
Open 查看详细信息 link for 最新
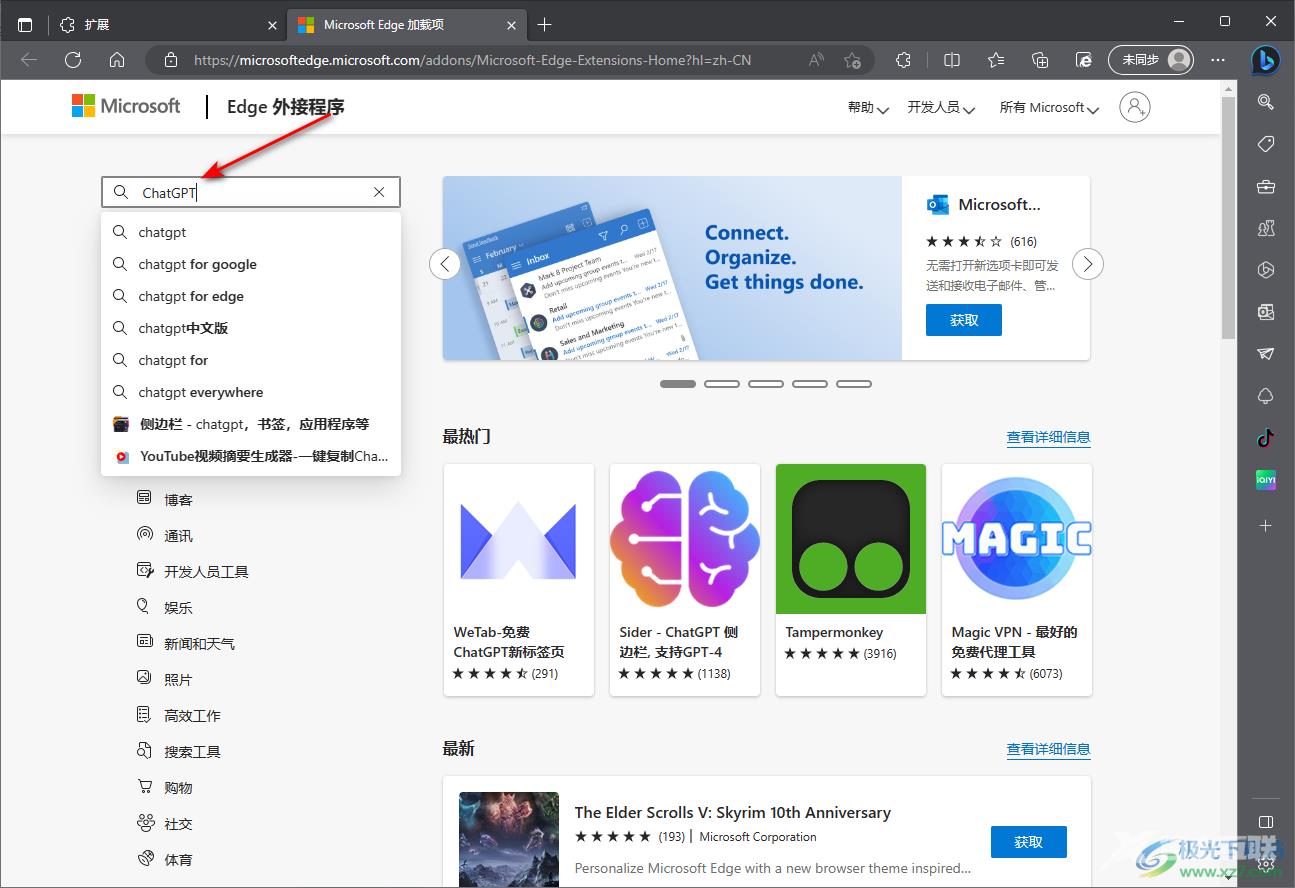pos(1048,749)
